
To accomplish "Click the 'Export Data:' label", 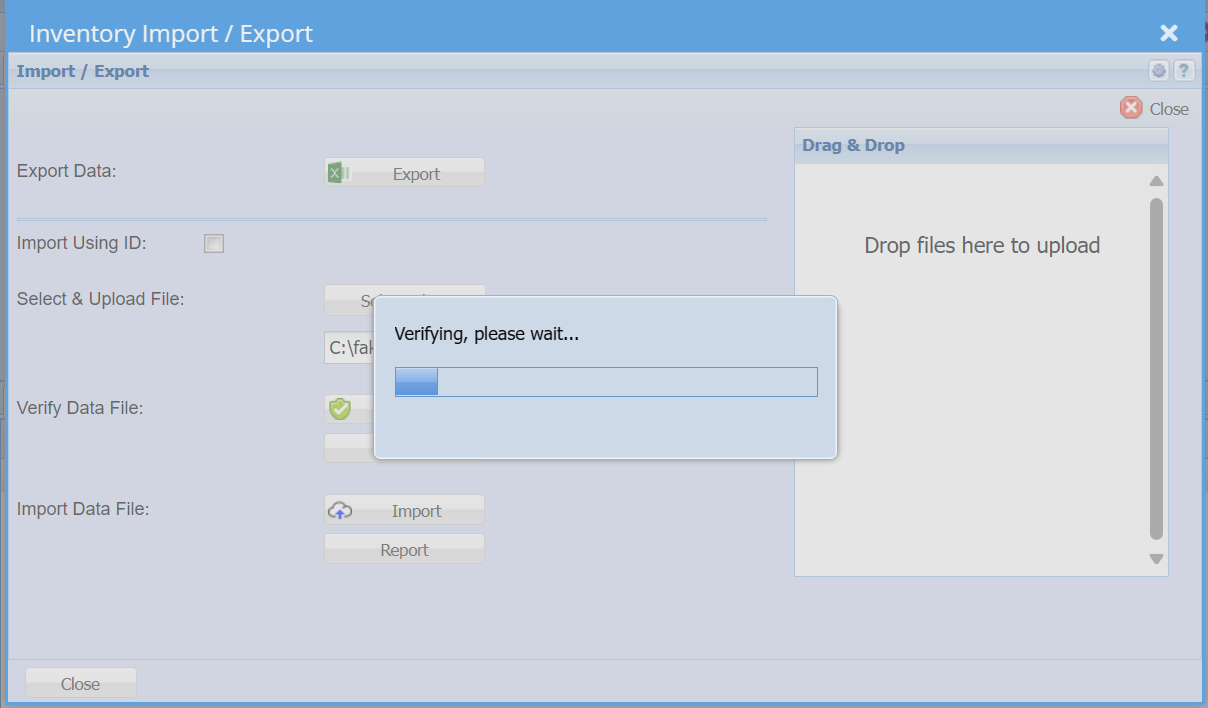I will point(67,171).
